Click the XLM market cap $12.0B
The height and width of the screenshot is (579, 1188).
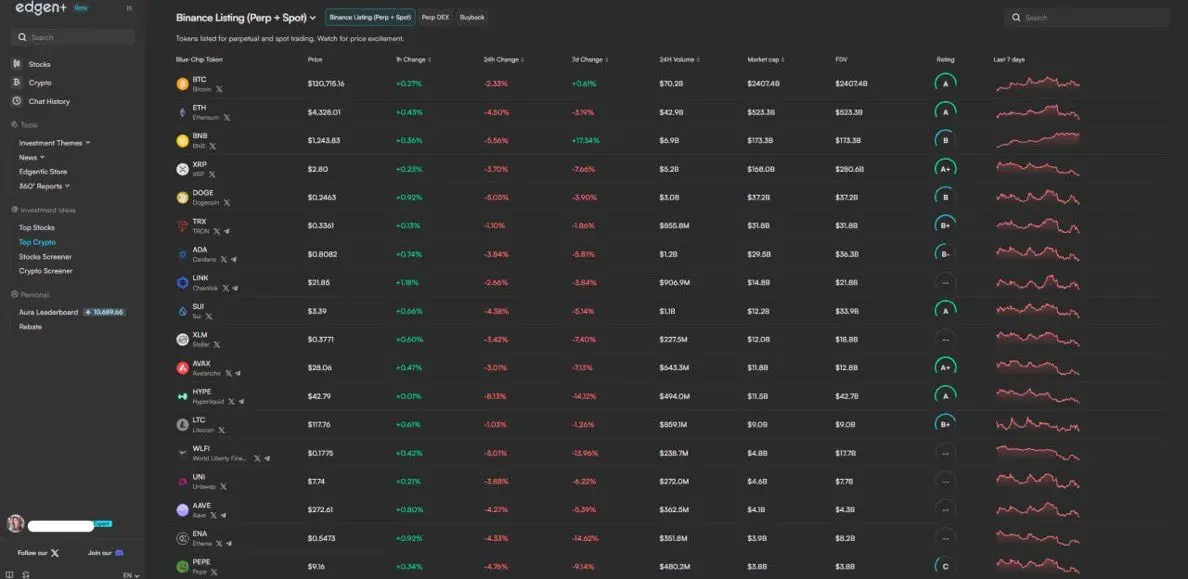758,340
